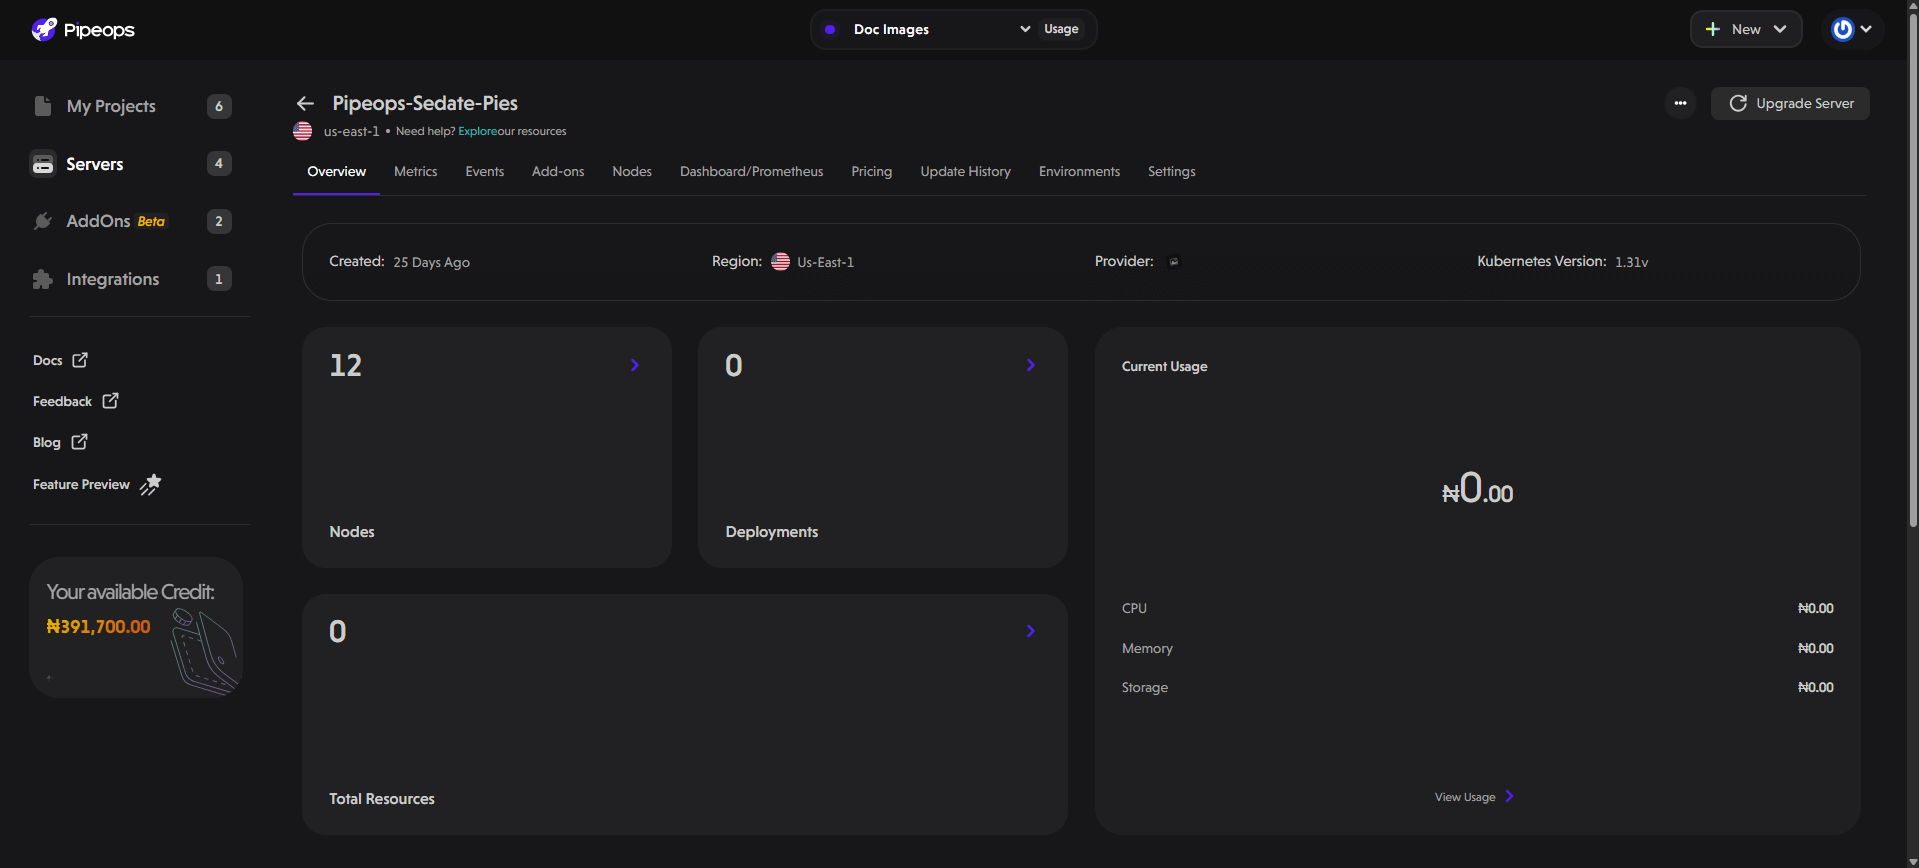Click the back arrow beside Pipeops-Sedate-Pies
The image size is (1919, 868).
coord(305,103)
